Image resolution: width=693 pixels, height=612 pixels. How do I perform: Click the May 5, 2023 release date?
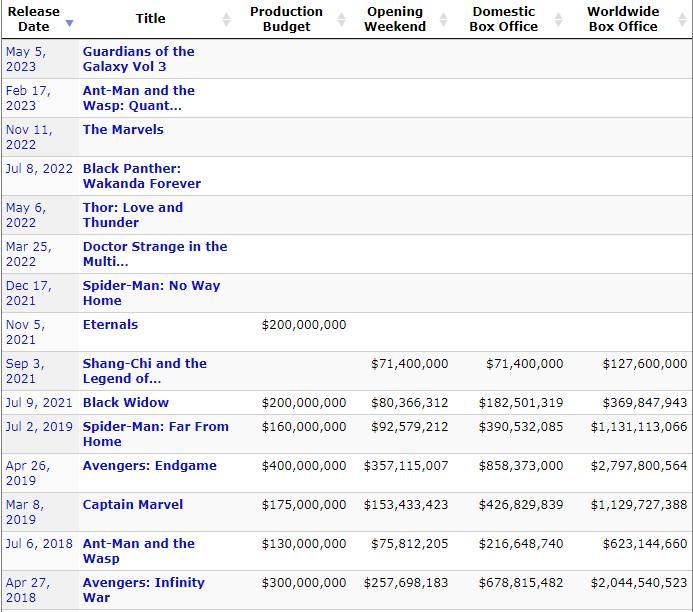point(26,59)
